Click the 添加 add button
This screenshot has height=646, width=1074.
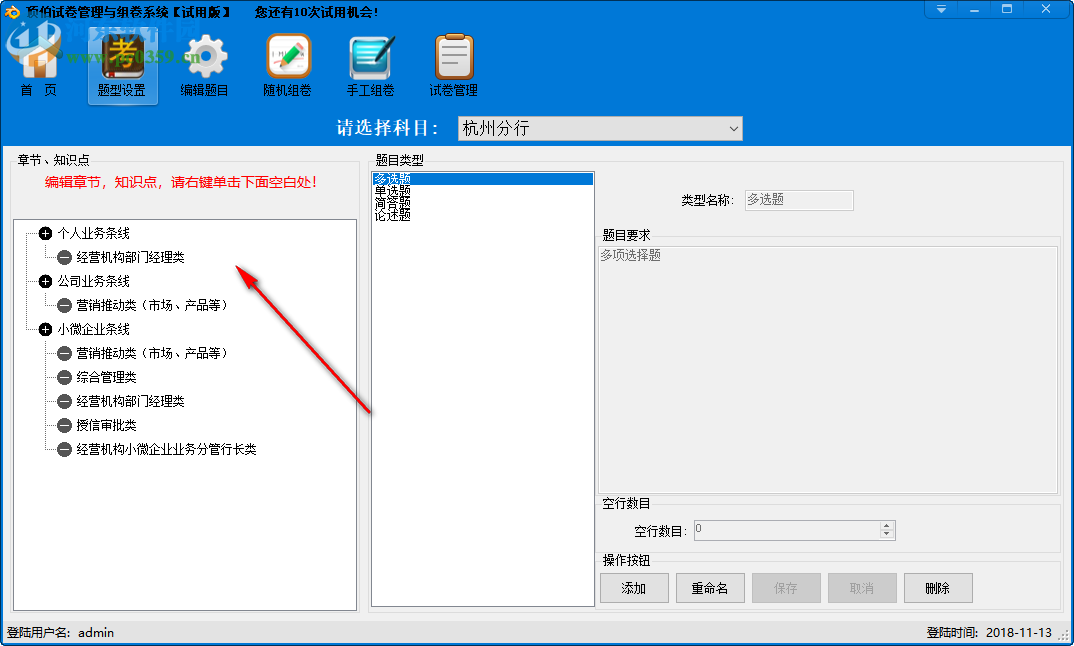634,588
